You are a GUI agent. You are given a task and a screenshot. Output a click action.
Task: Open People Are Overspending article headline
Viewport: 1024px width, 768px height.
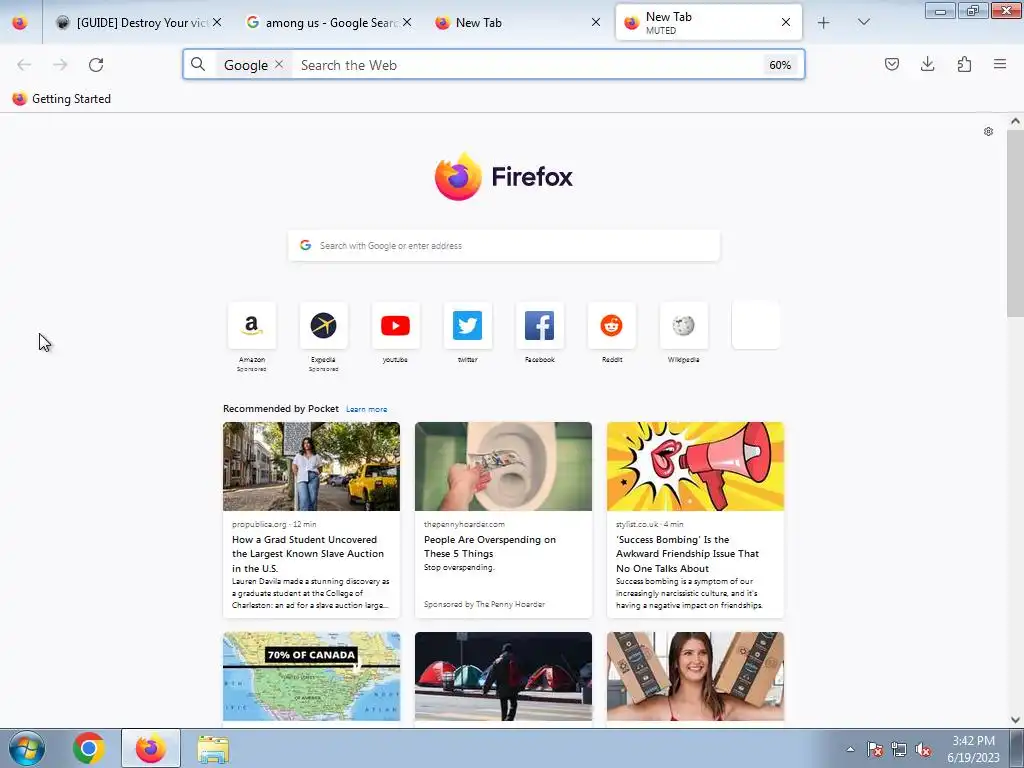(x=490, y=547)
